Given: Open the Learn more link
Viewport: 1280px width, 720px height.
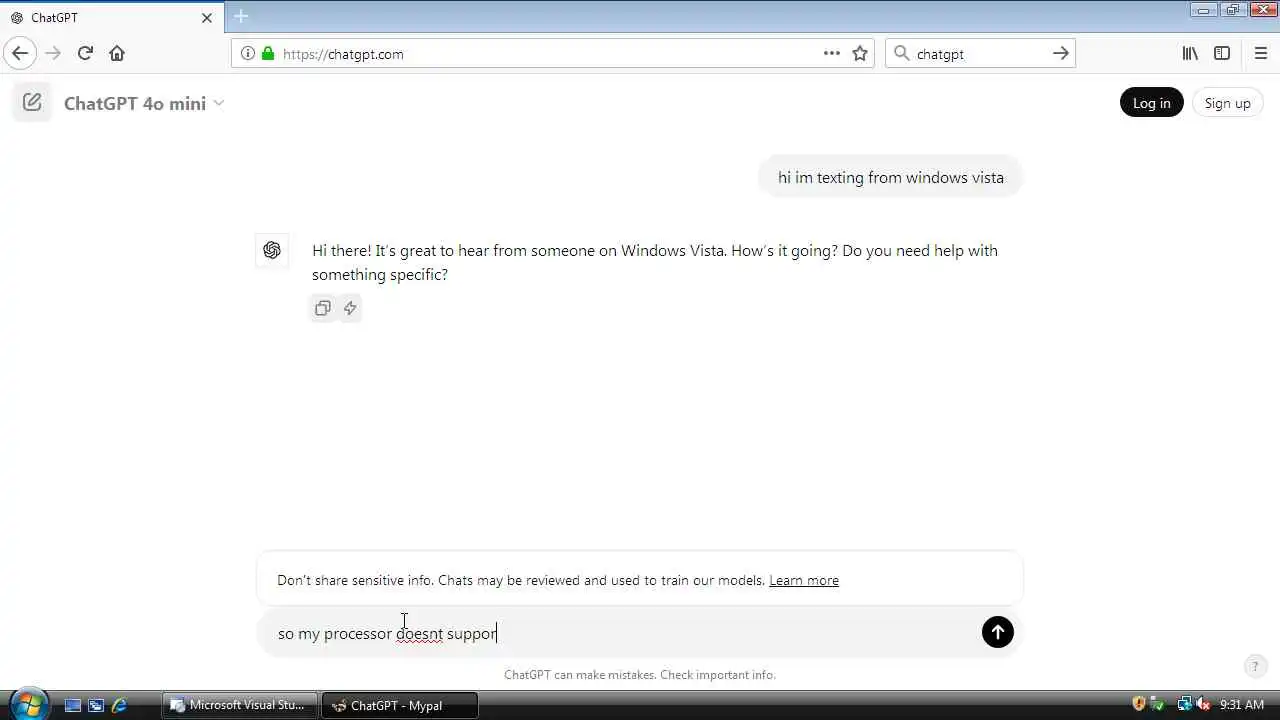Looking at the screenshot, I should (x=804, y=580).
